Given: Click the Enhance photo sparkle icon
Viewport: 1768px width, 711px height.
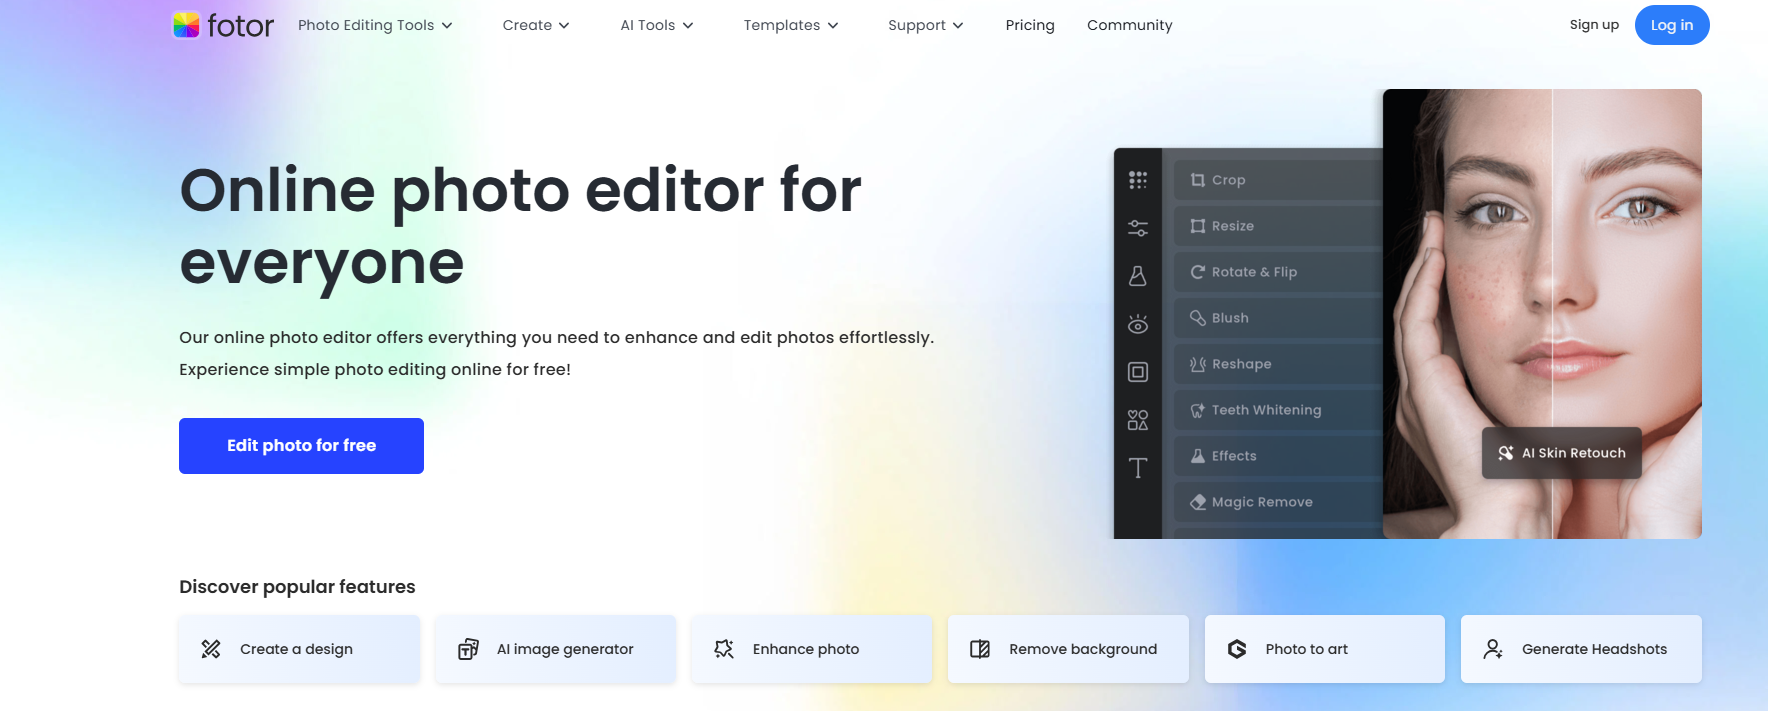Looking at the screenshot, I should 724,649.
